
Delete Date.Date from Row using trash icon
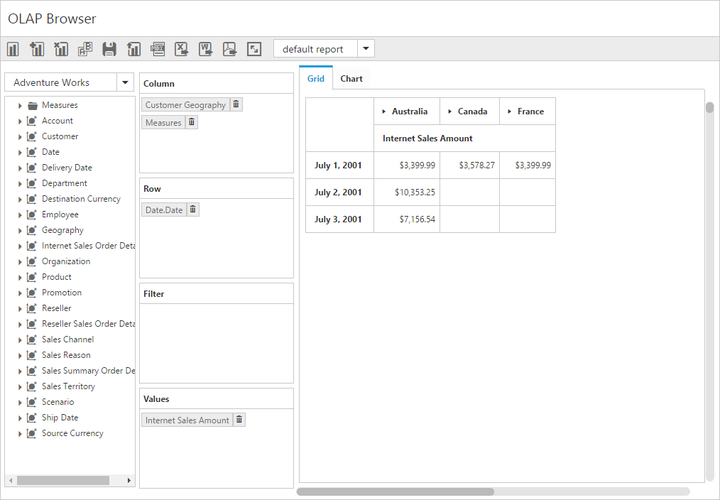[x=193, y=210]
